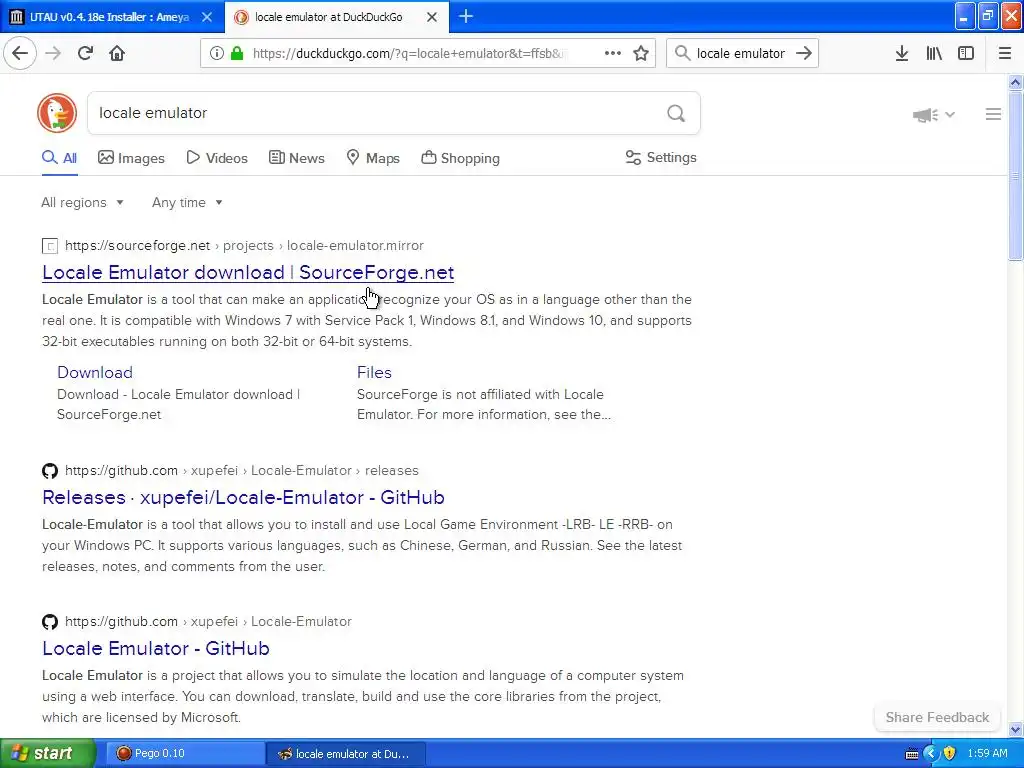Click the browser address bar URL
Viewport: 1024px width, 768px height.
(x=408, y=54)
